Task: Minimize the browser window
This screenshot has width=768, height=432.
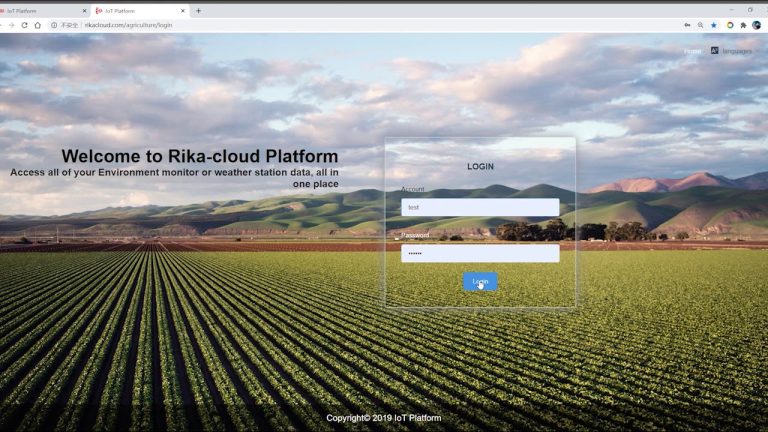Action: coord(731,10)
